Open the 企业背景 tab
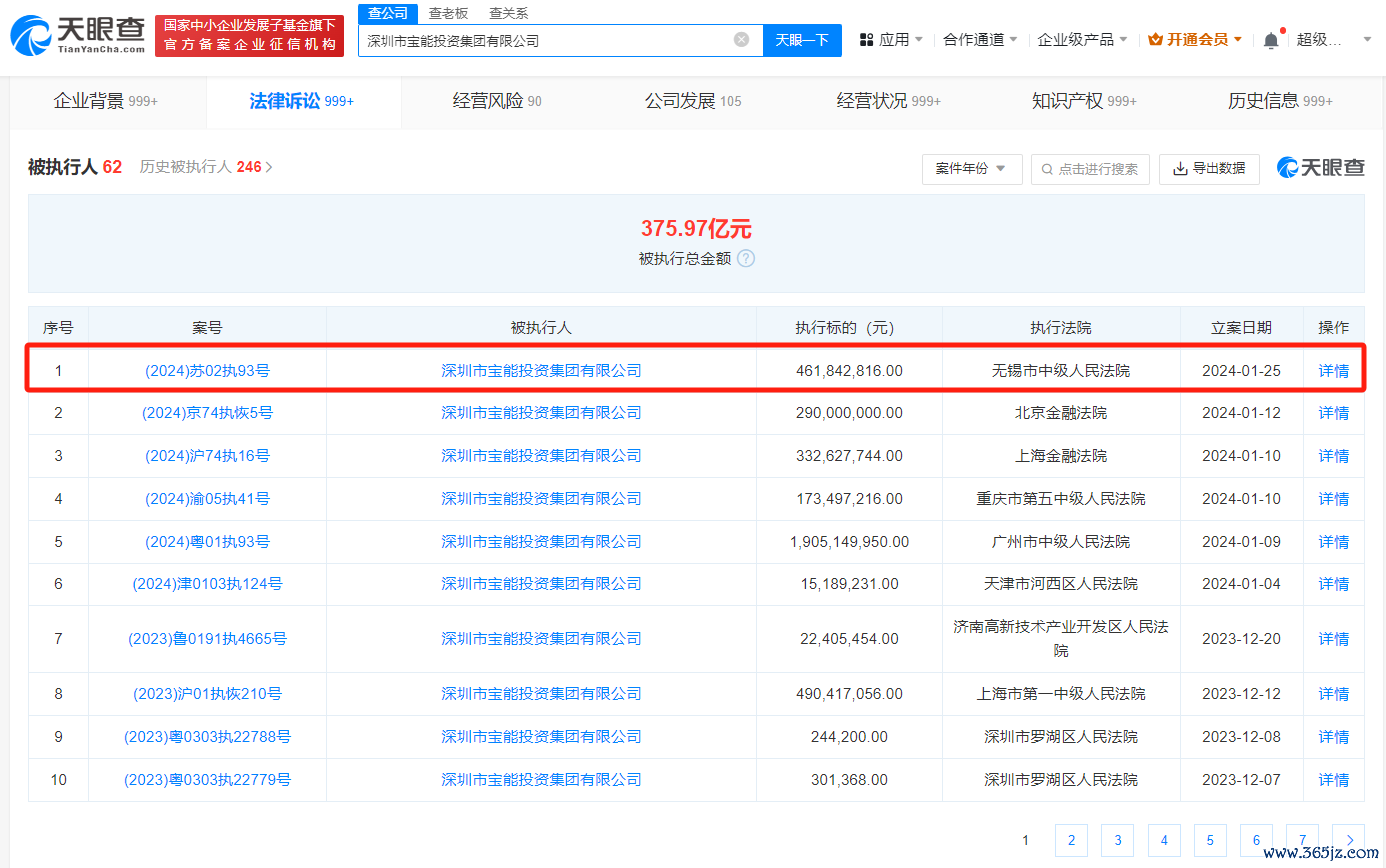 [105, 101]
